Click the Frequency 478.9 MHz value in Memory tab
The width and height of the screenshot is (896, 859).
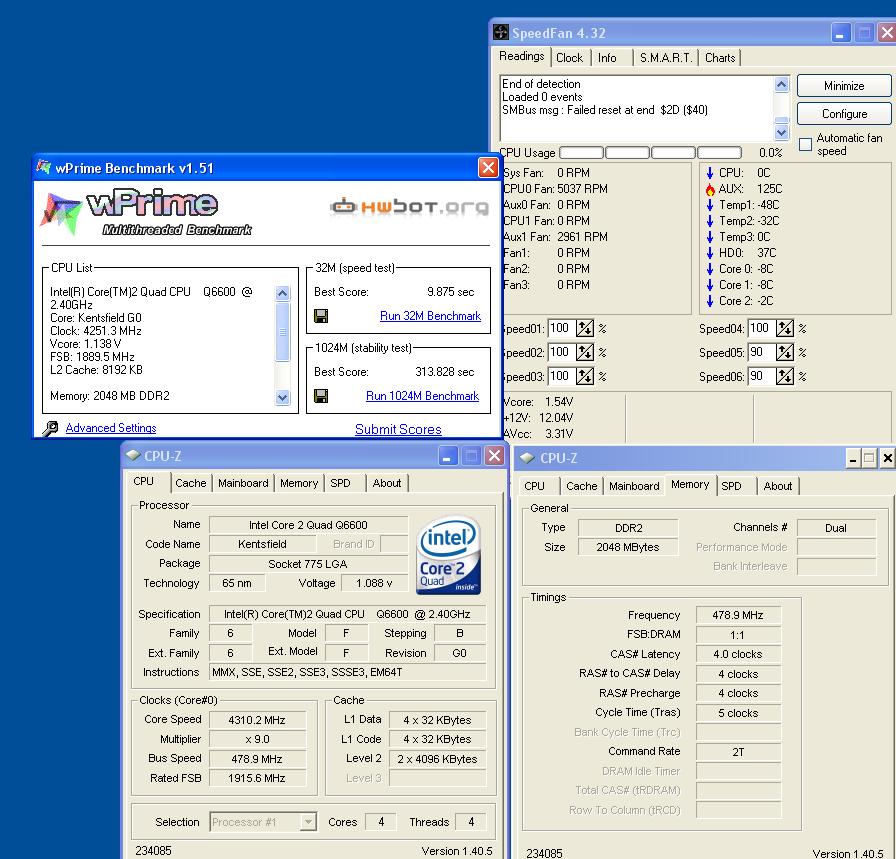coord(738,615)
